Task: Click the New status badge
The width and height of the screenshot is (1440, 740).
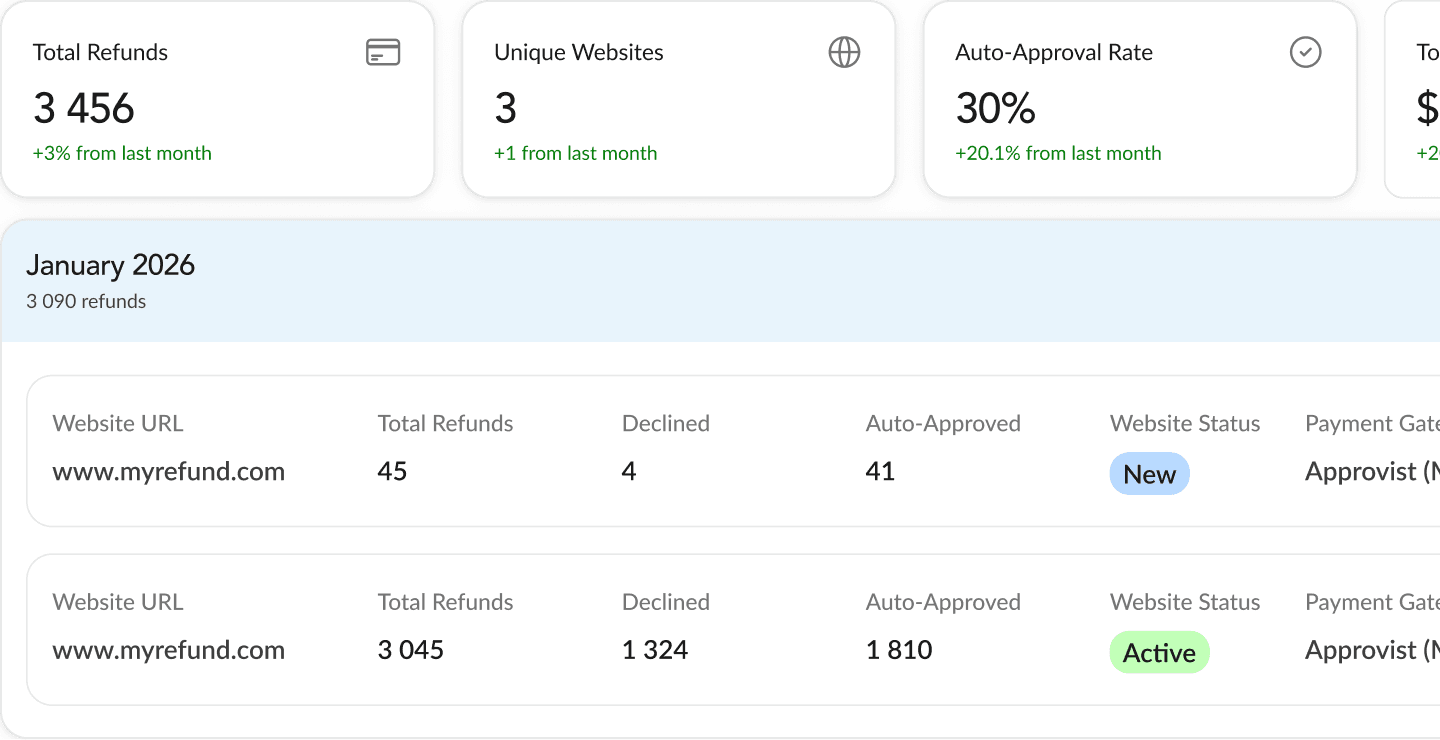Action: tap(1150, 474)
